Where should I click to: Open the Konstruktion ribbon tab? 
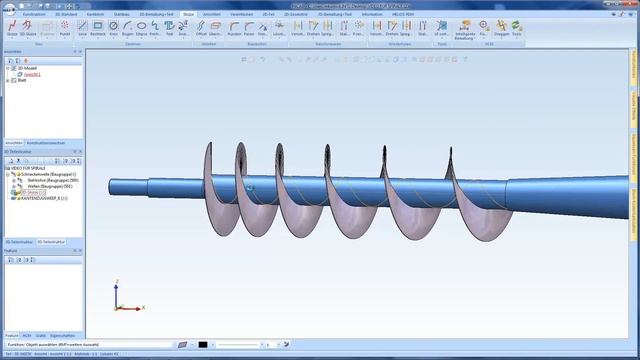click(x=34, y=14)
